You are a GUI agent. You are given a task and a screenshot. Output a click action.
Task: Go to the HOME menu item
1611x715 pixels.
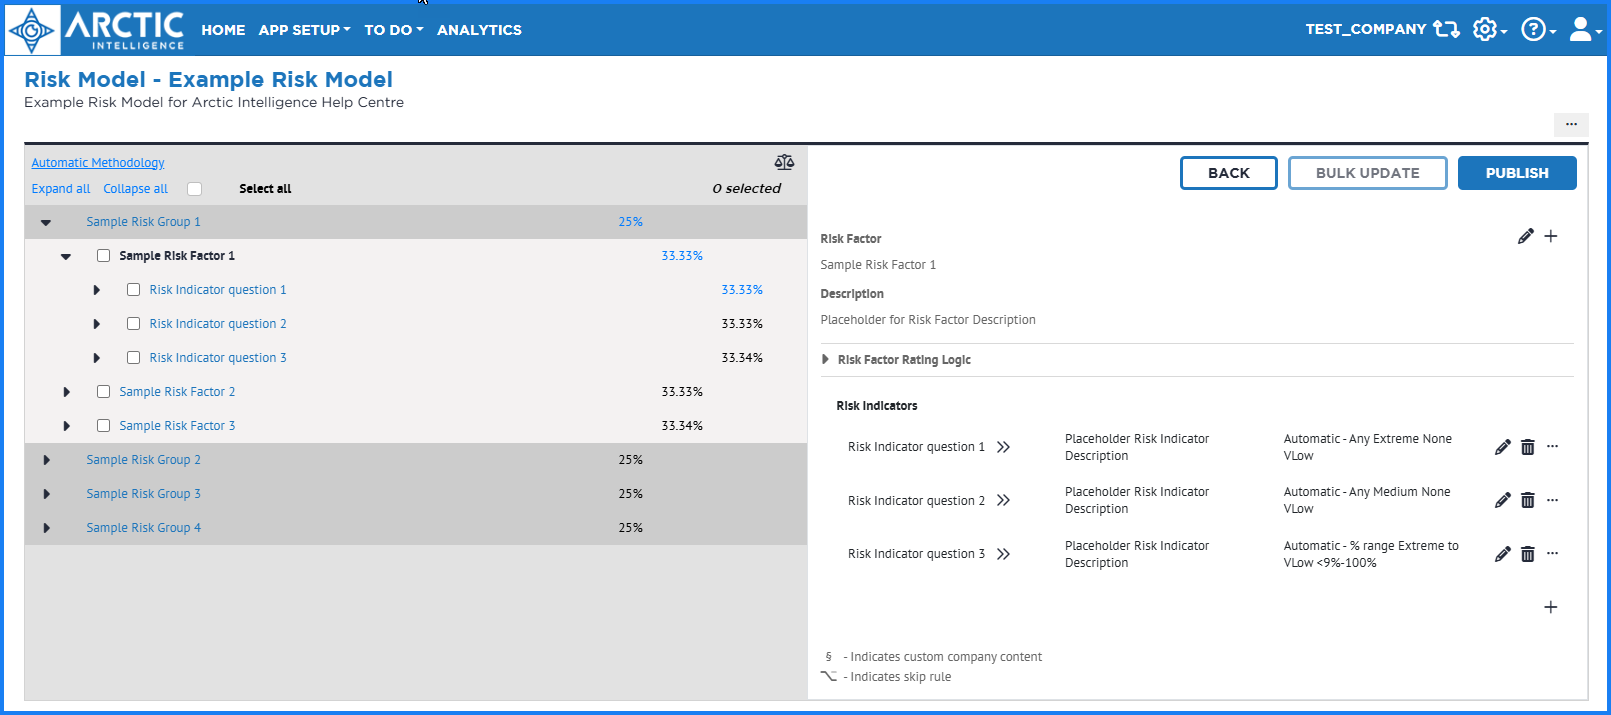[223, 30]
